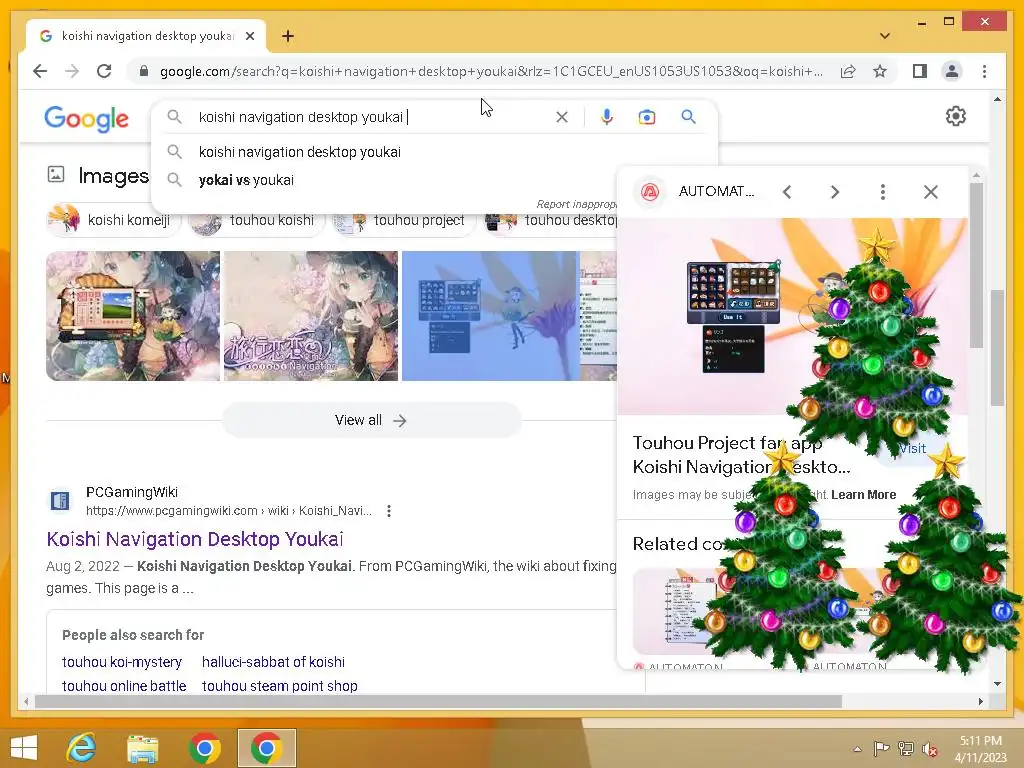1024x768 pixels.
Task: Open related search 'halluci-sabbat of koishi'
Action: click(273, 662)
